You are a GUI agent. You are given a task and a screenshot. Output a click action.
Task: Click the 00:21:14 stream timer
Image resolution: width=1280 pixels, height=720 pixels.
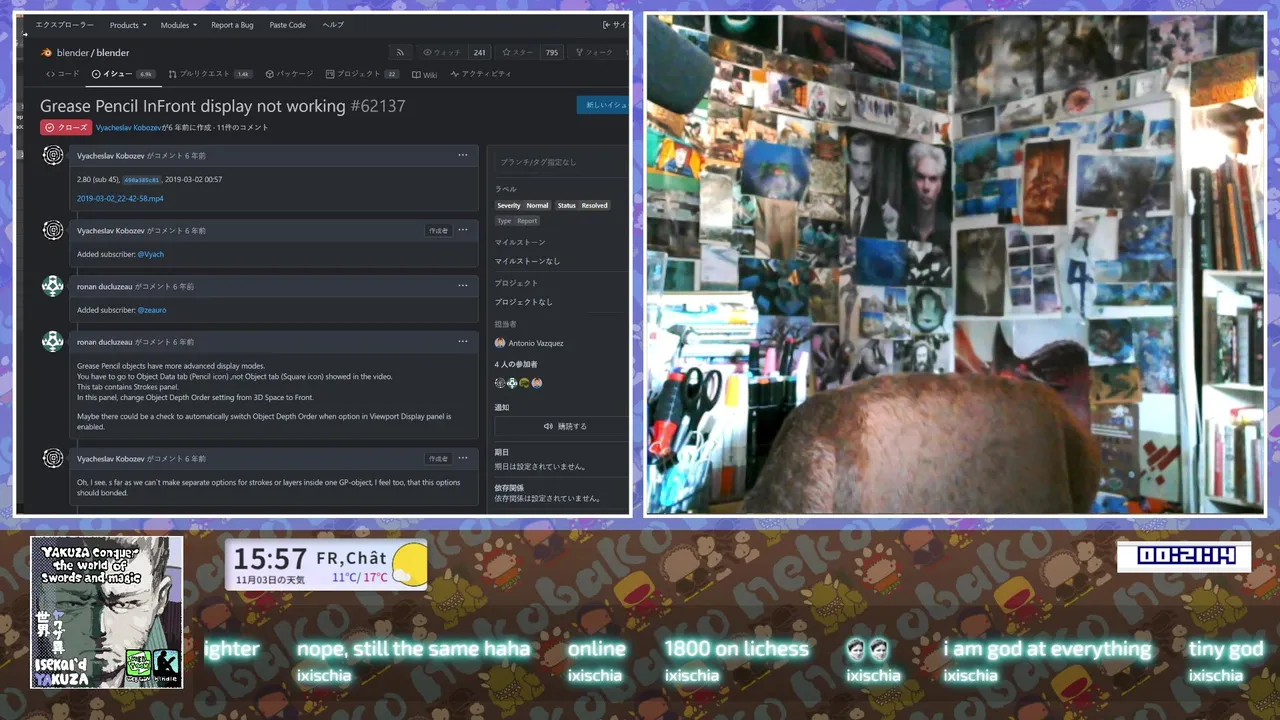click(1184, 556)
